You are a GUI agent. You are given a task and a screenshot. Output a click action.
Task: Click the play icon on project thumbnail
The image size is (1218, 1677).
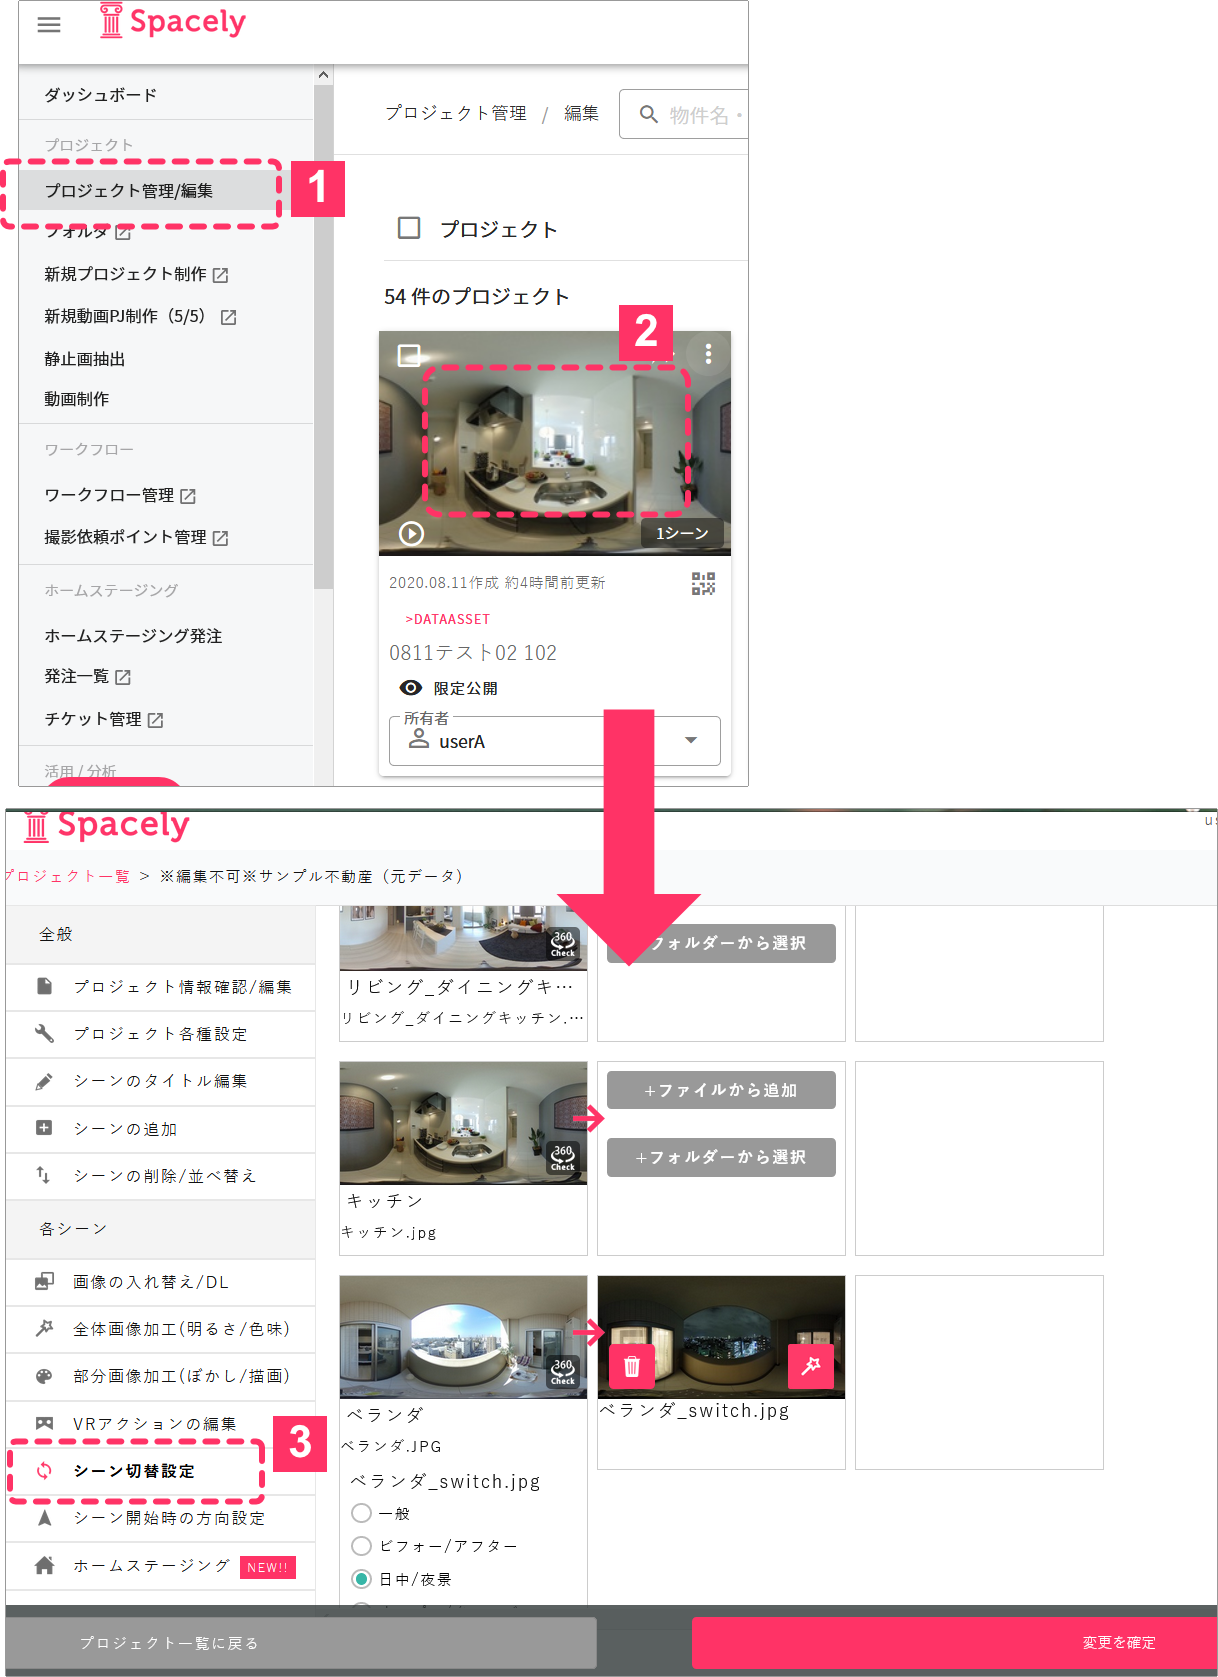pyautogui.click(x=411, y=533)
